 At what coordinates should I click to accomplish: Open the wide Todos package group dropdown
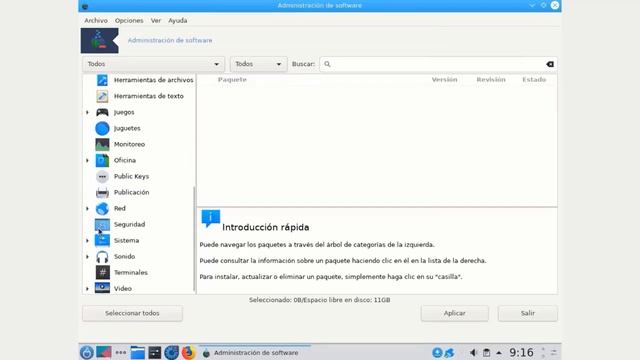(153, 64)
